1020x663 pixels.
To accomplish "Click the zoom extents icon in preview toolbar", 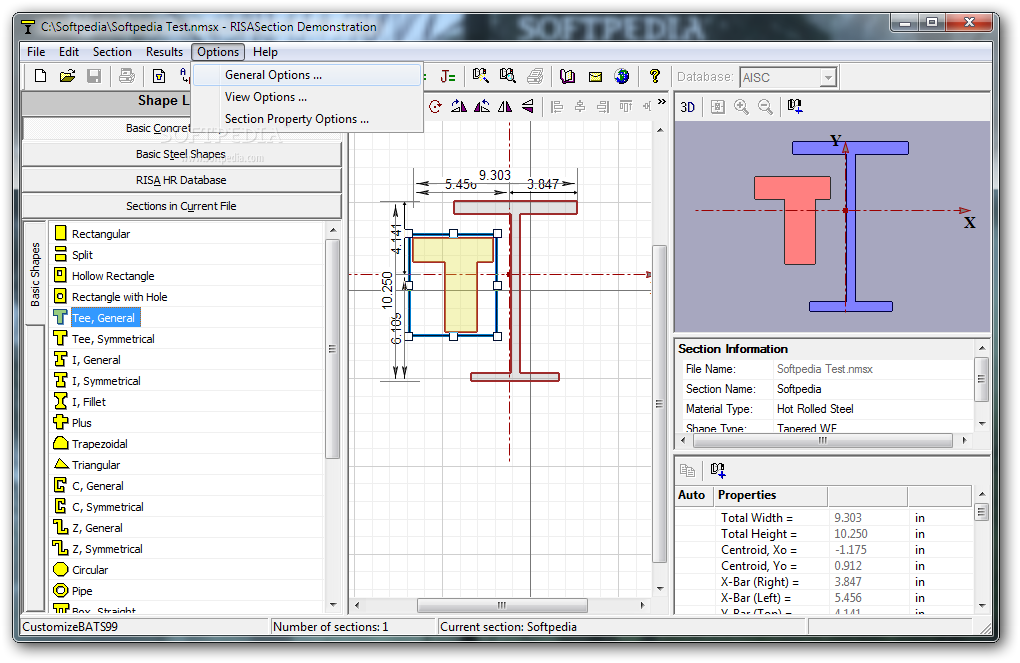I will pos(717,107).
